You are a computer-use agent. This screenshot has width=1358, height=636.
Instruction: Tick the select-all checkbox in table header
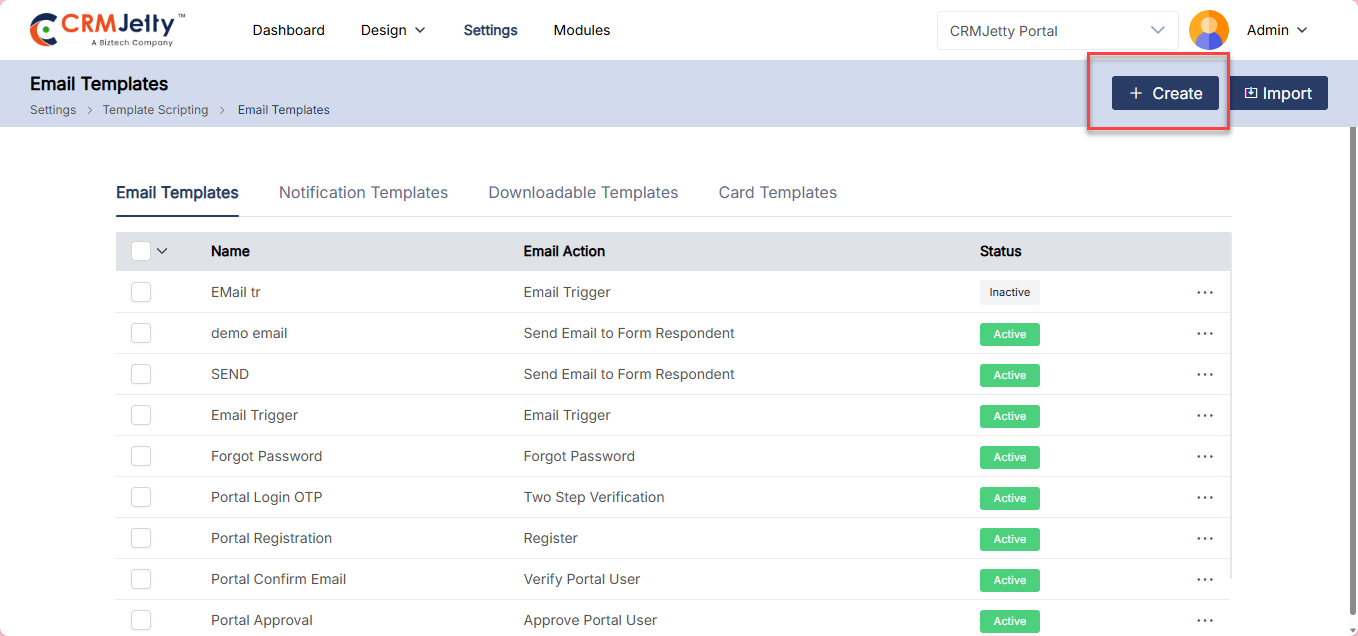point(141,251)
